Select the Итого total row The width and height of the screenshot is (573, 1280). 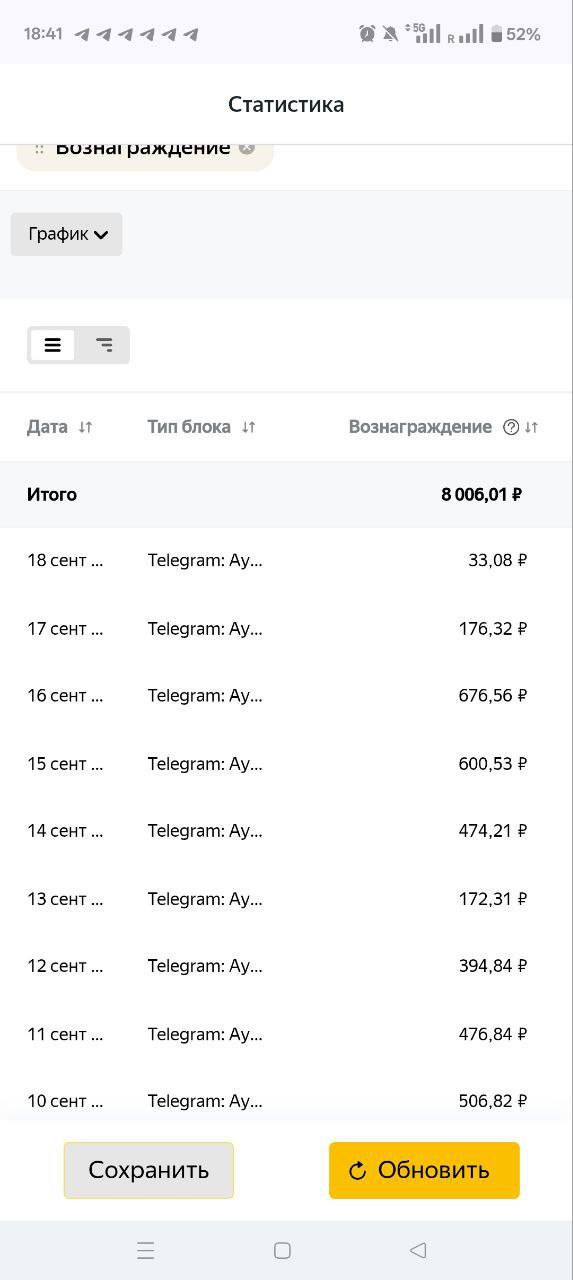coord(286,494)
